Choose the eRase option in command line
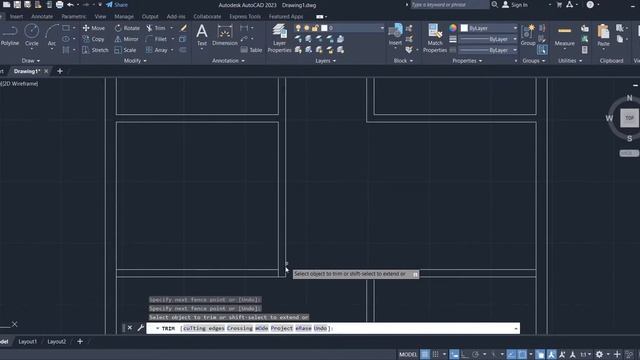The image size is (640, 360). [x=303, y=328]
